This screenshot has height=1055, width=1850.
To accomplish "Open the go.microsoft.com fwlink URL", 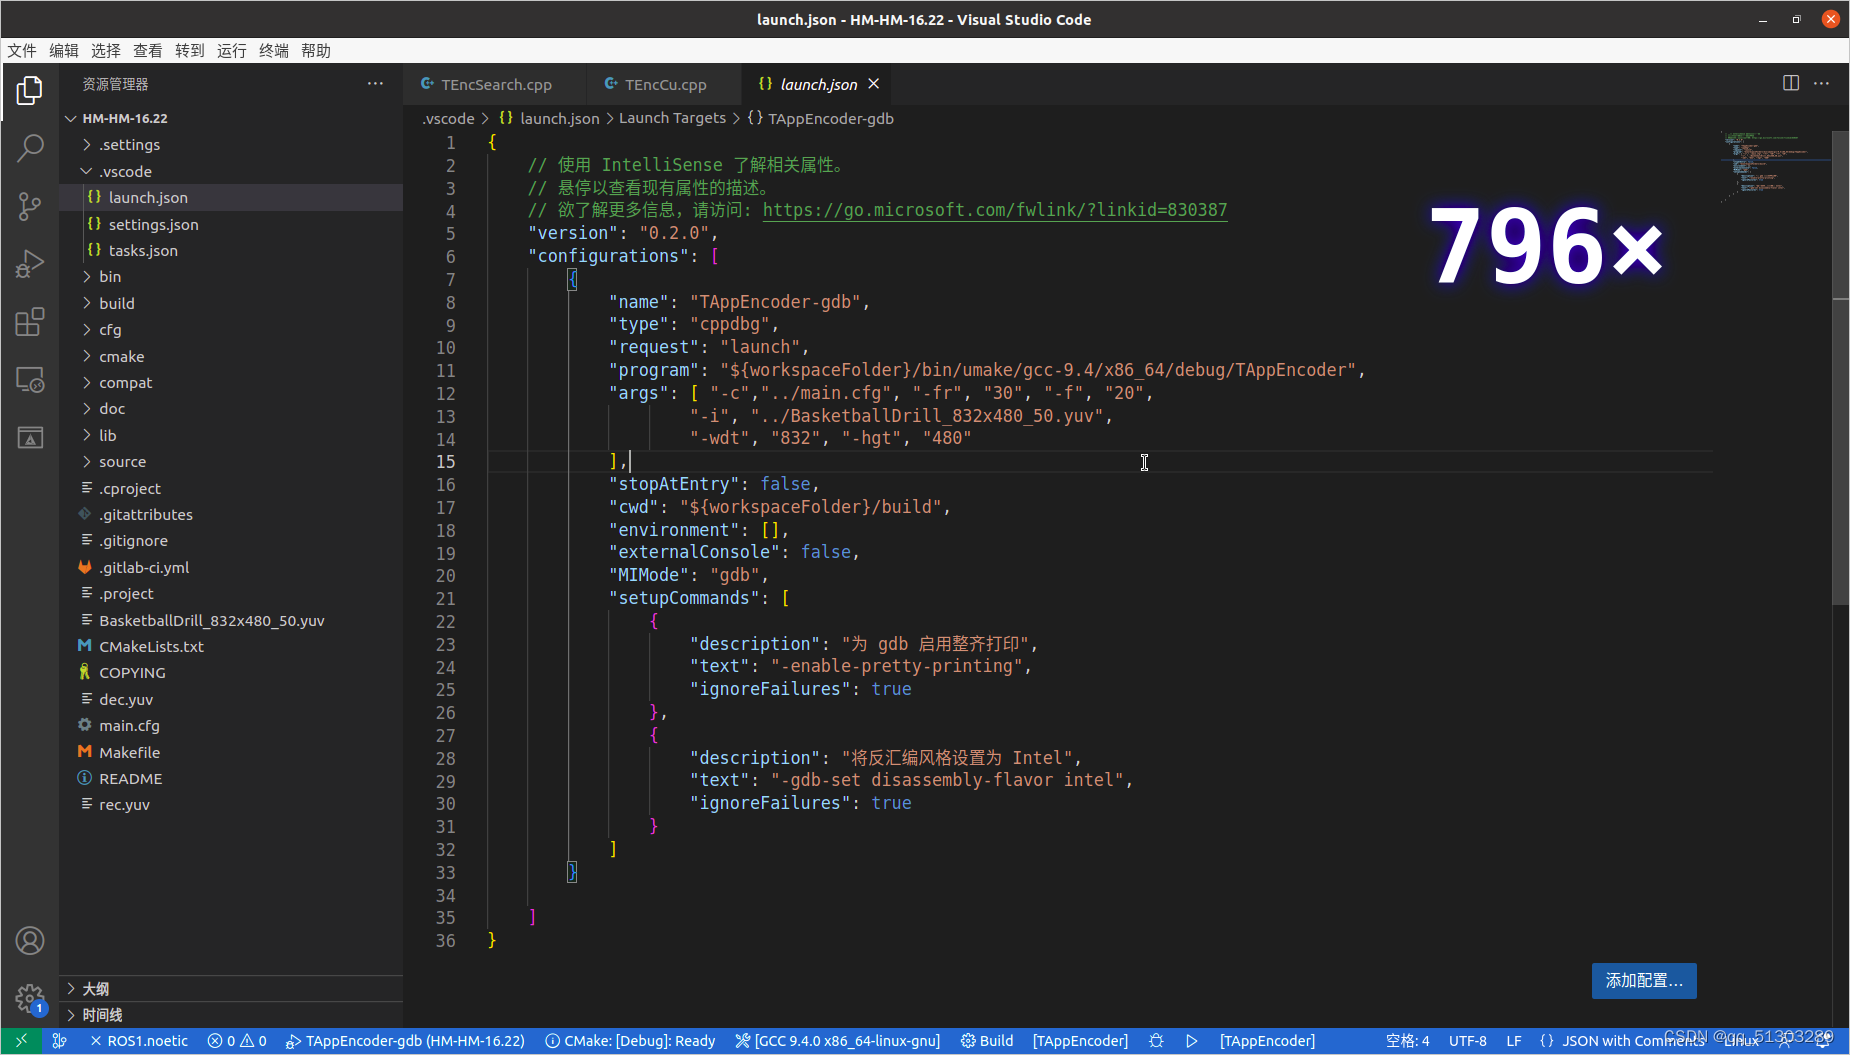I will pos(995,210).
